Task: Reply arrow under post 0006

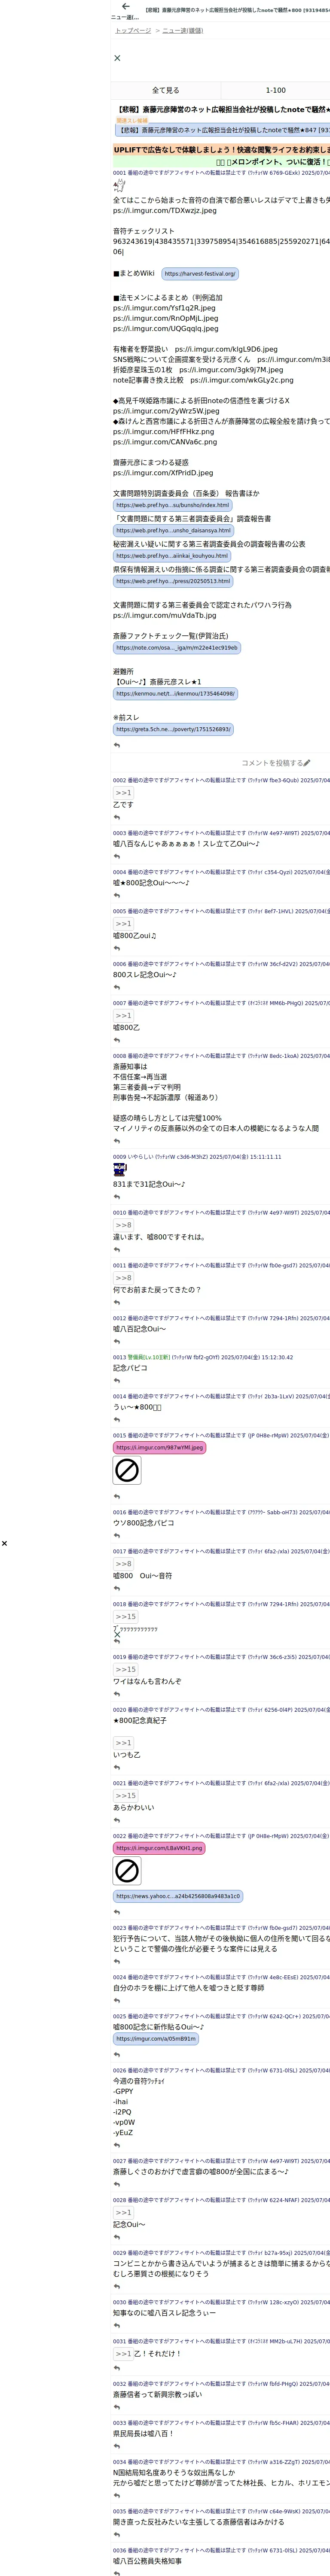Action: 116,988
